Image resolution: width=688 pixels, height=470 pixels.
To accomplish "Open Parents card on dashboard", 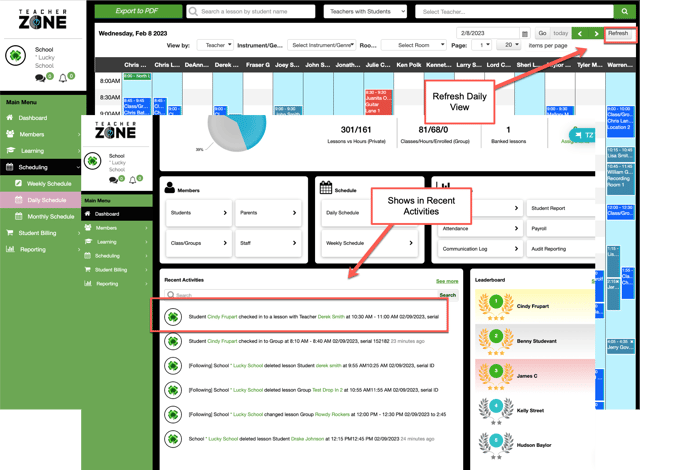I will click(268, 213).
